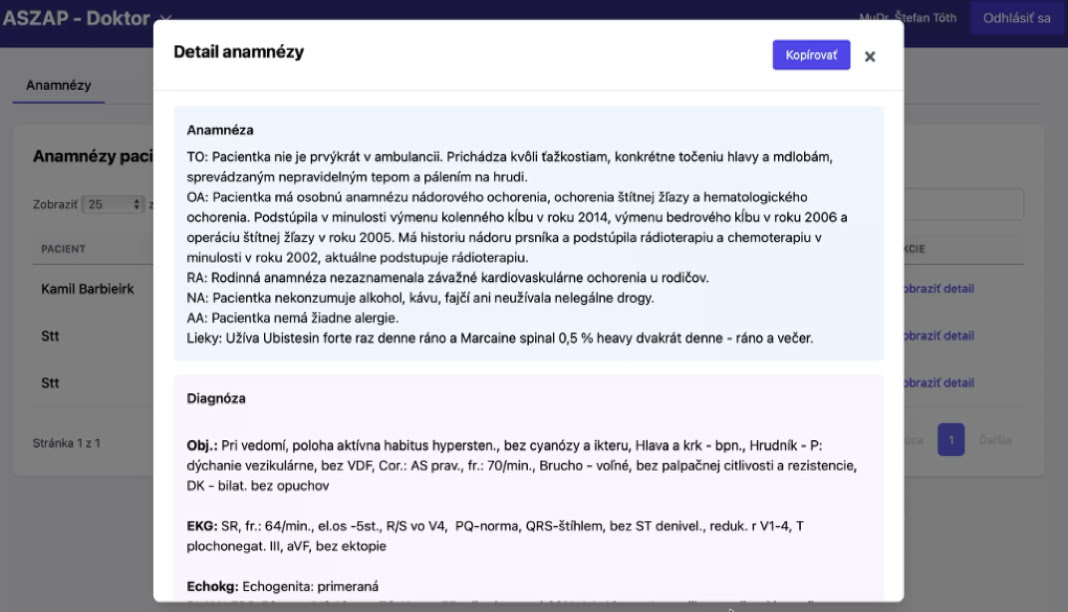Close the Detail anamnézy dialog with X
The image size is (1068, 612).
pyautogui.click(x=870, y=56)
